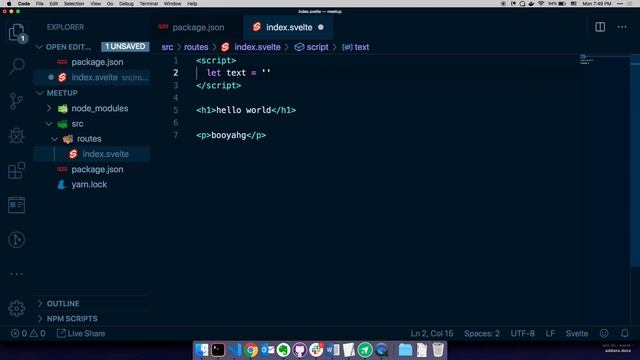Open the File menu

click(x=40, y=4)
